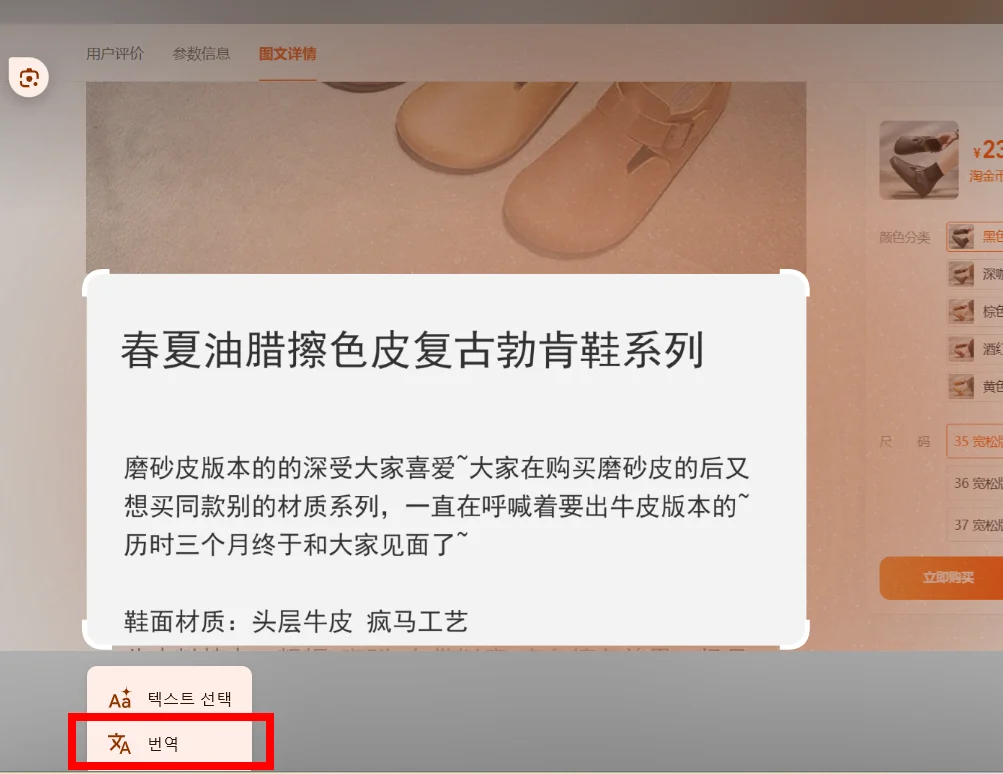Click the Aa text selection icon
The image size is (1003, 774).
tap(120, 699)
